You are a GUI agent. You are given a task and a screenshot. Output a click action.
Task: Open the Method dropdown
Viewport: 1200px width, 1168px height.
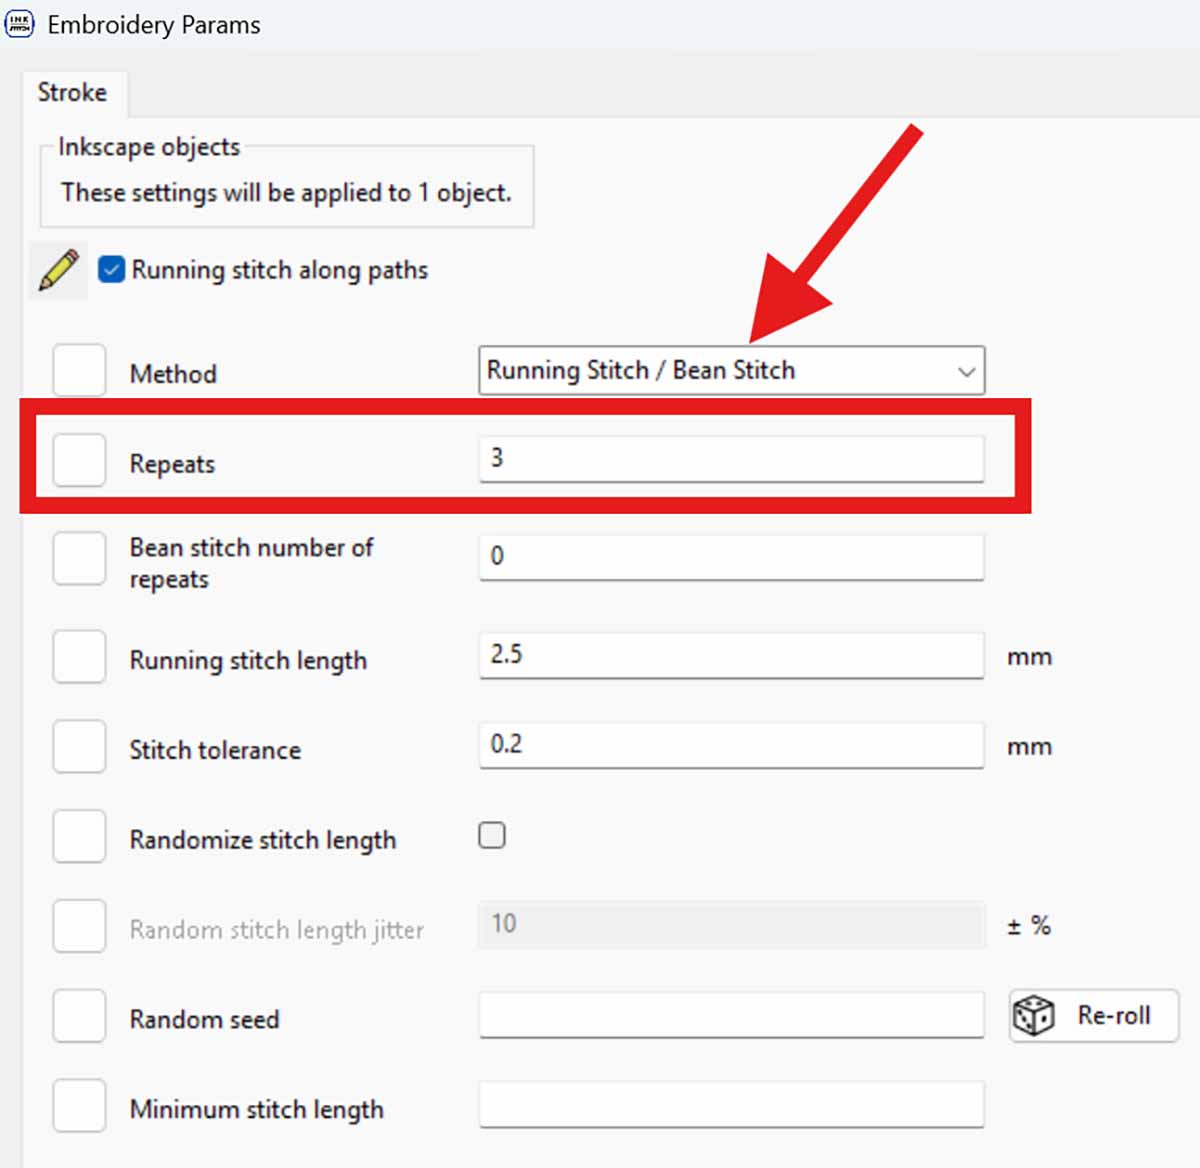click(730, 370)
